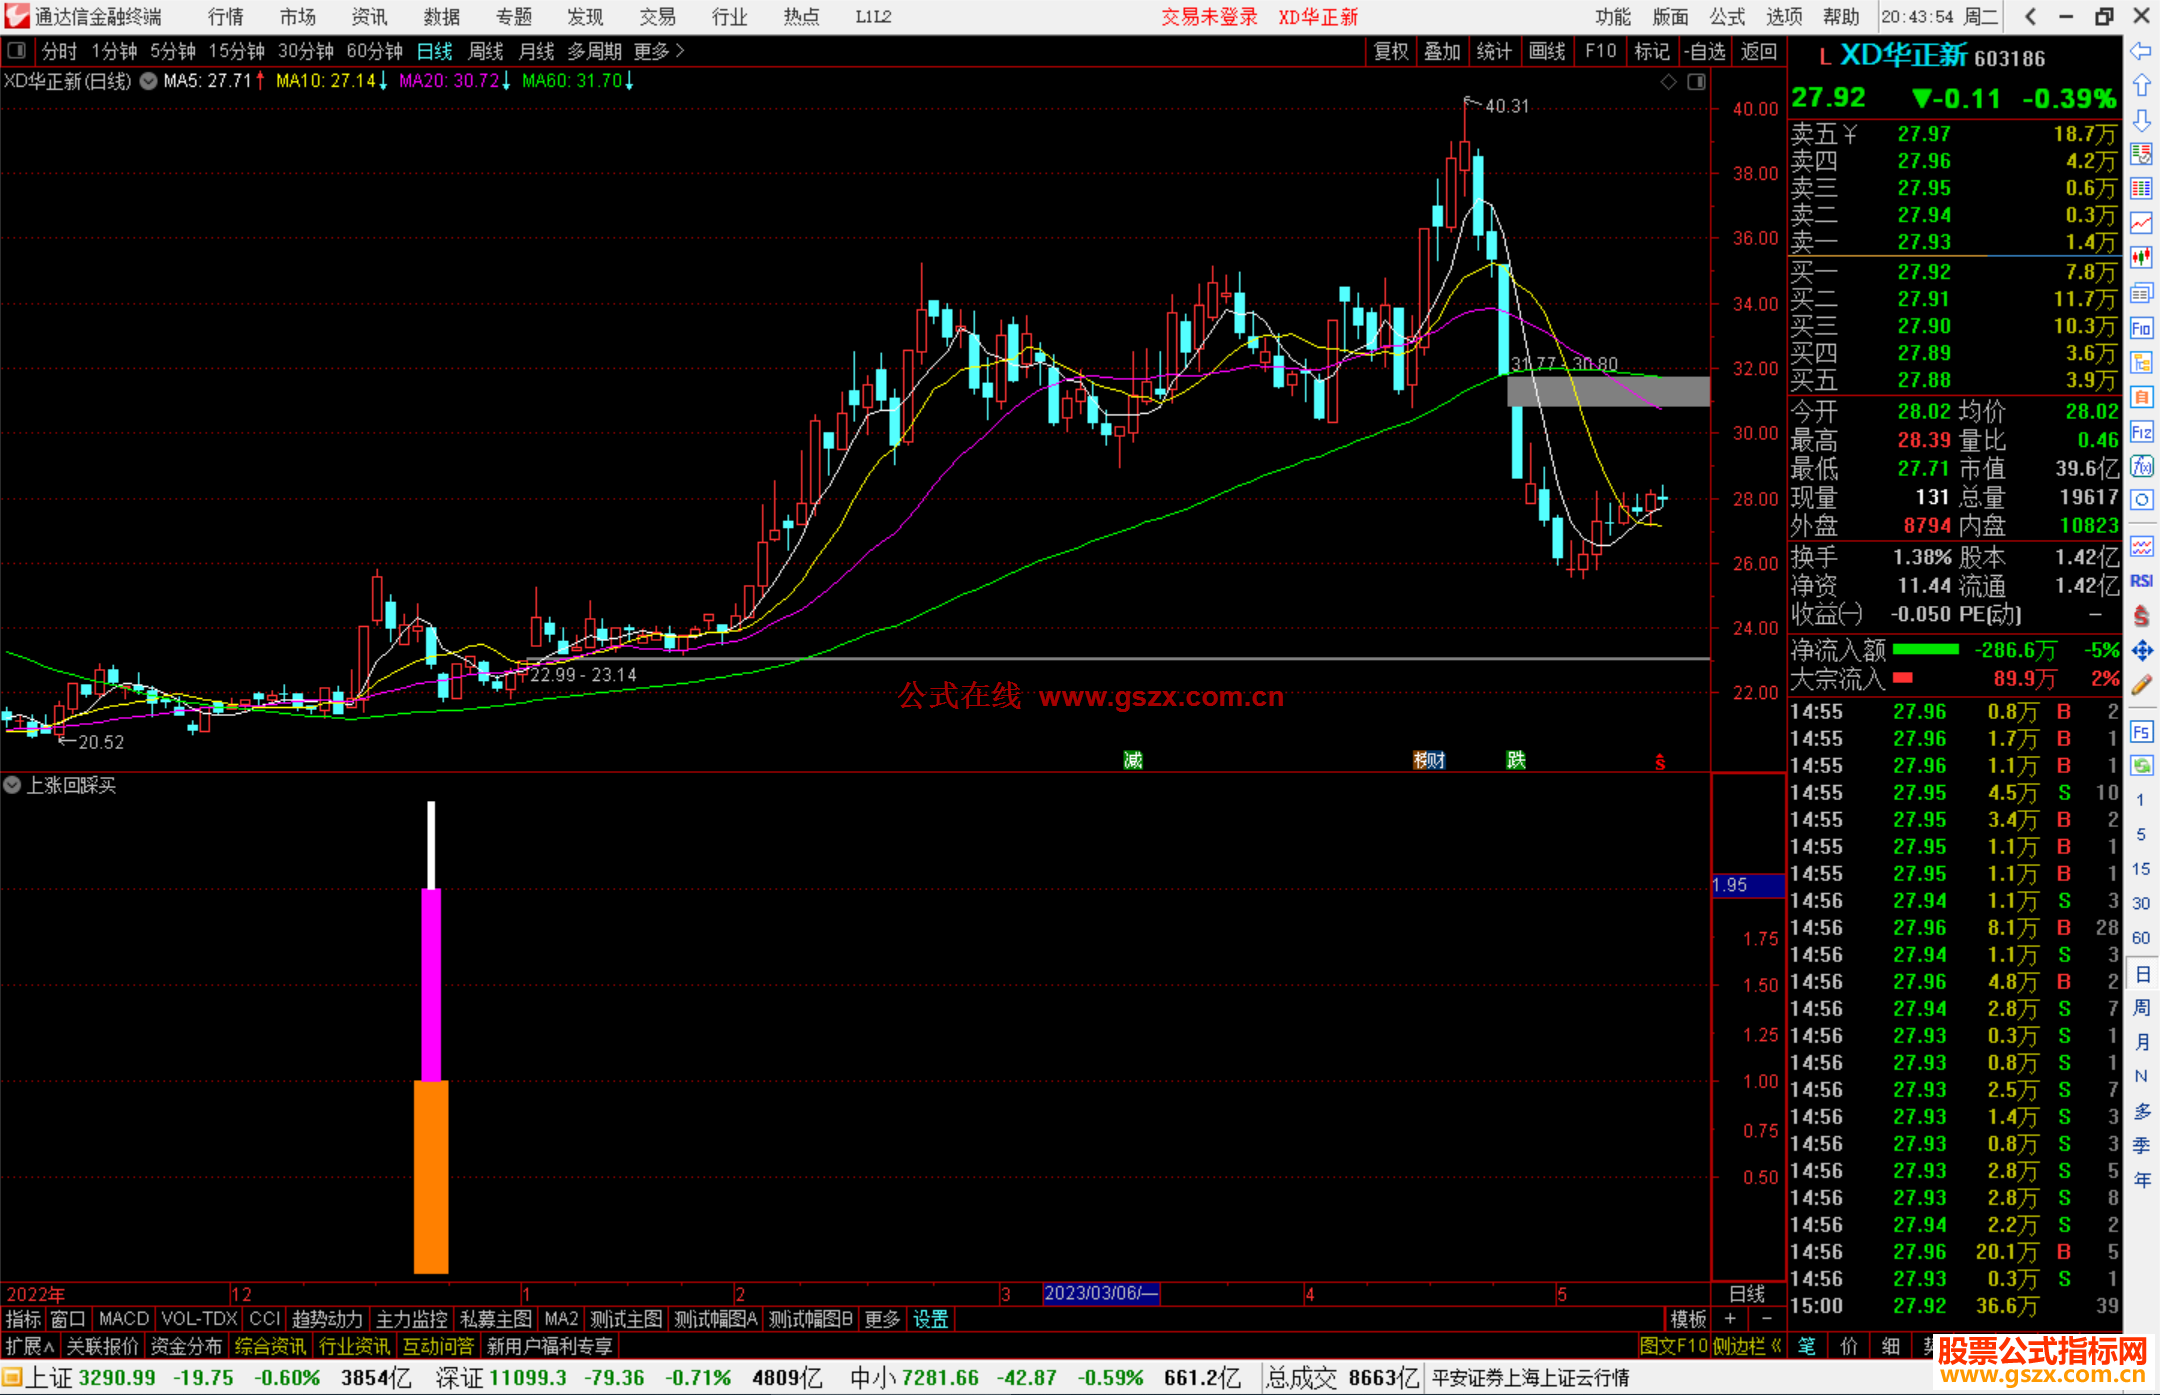The image size is (2160, 1395).
Task: Click the F12 sidebar icon
Action: [2141, 433]
